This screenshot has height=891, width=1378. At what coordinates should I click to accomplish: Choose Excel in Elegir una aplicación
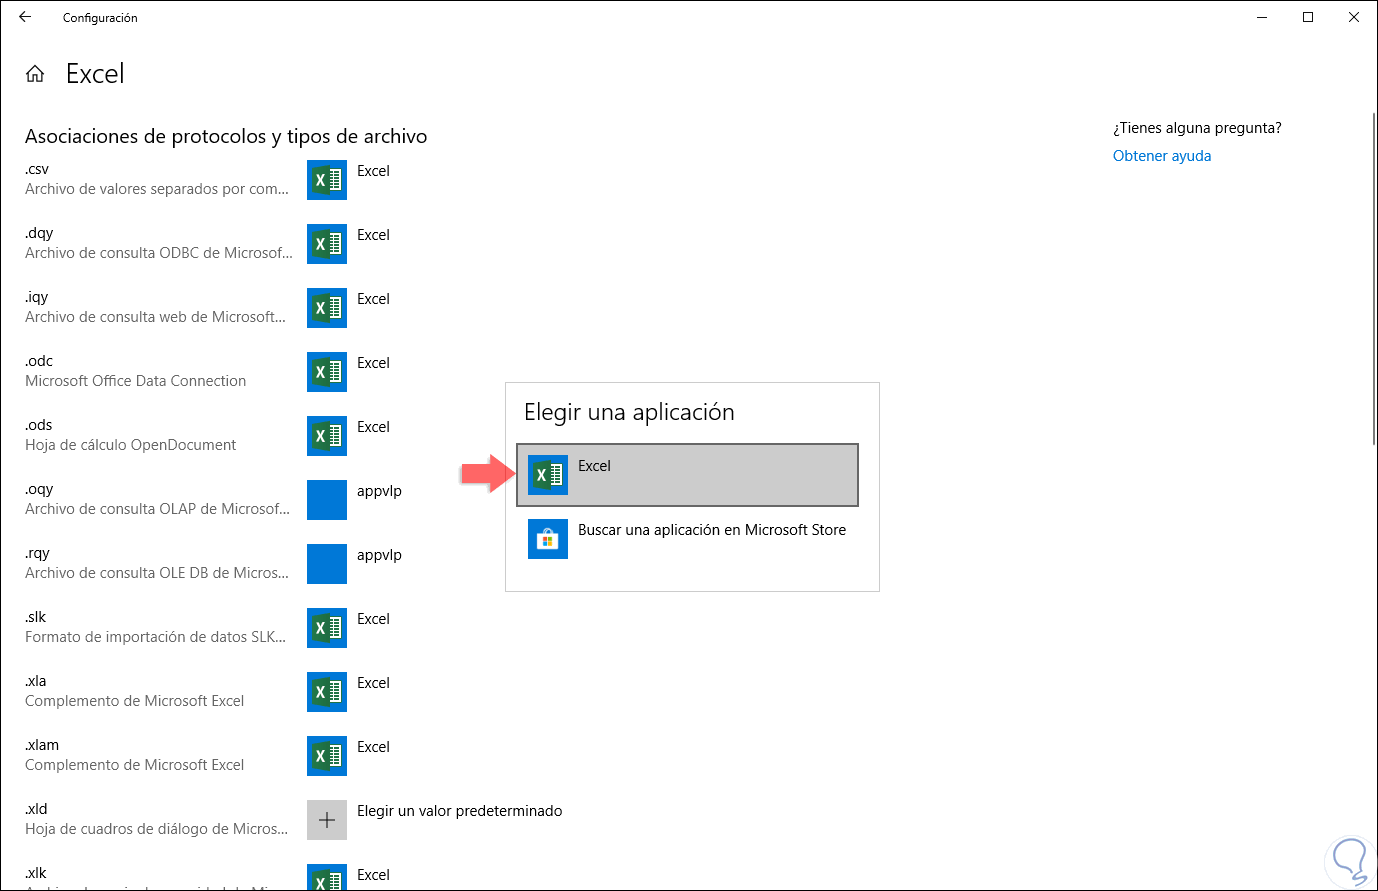click(x=688, y=475)
